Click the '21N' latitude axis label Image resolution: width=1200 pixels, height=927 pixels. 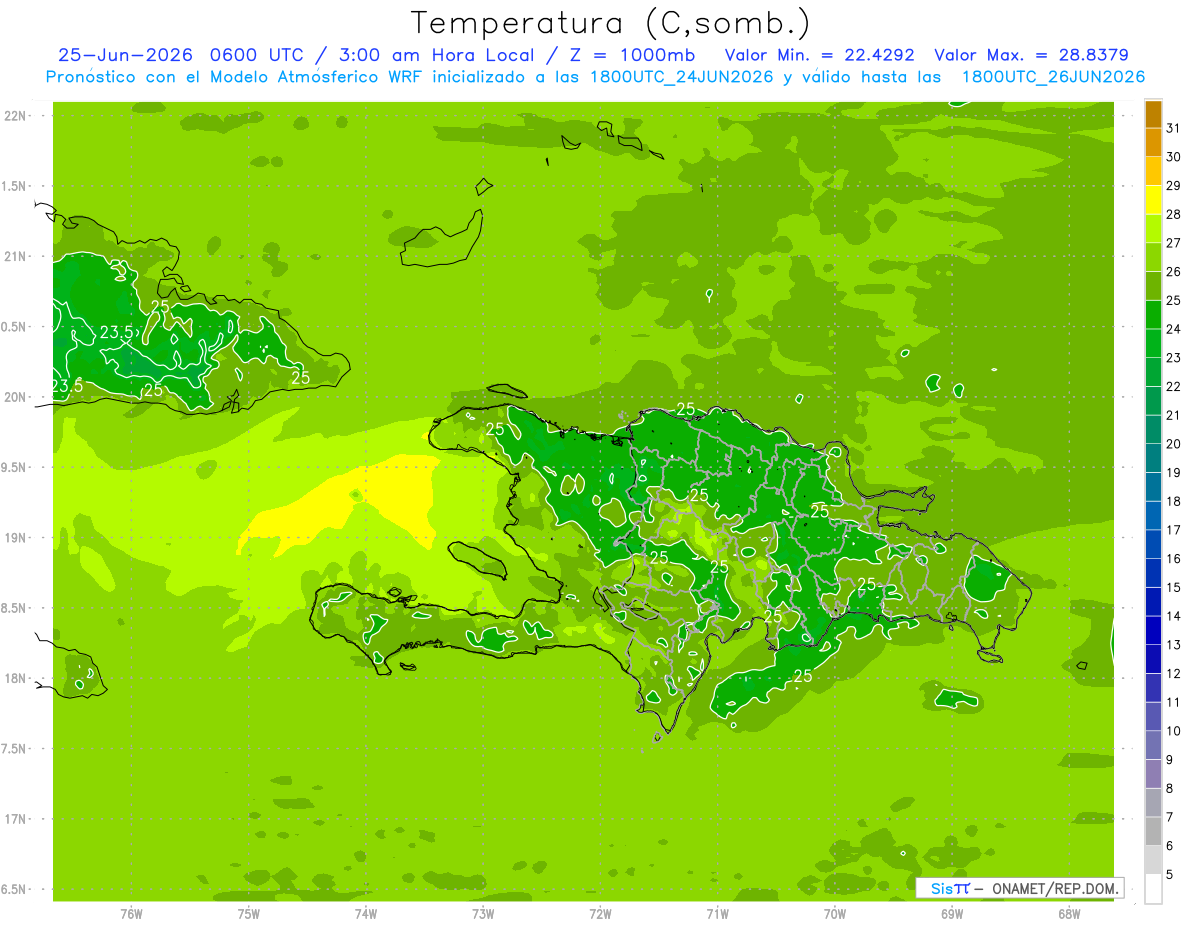pos(15,256)
